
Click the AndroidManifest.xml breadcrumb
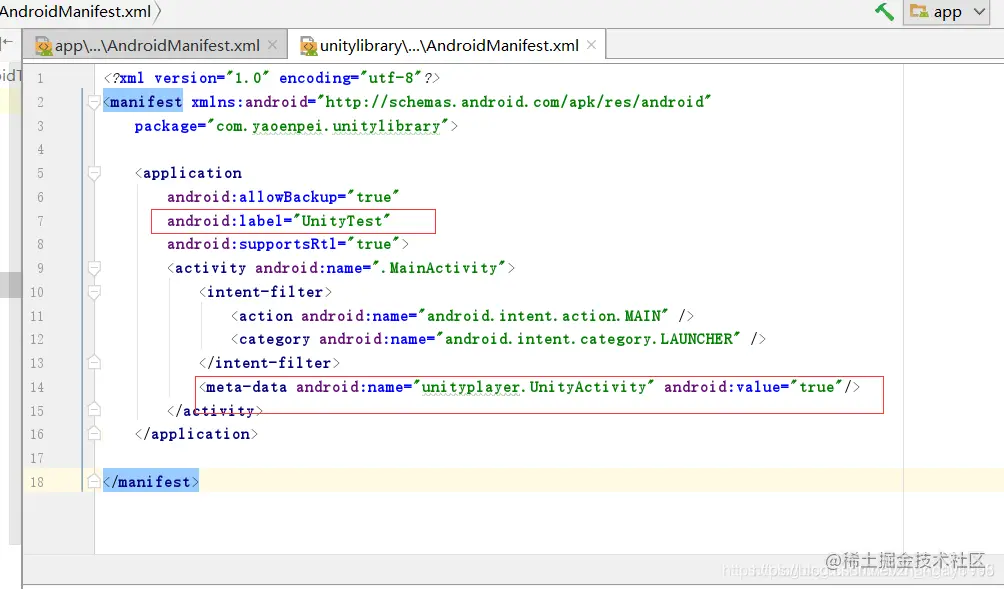(76, 12)
